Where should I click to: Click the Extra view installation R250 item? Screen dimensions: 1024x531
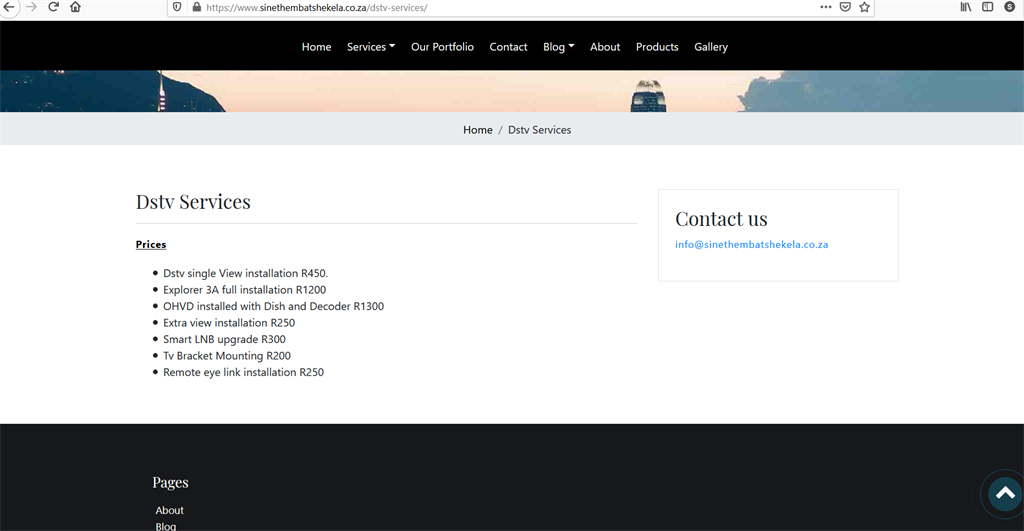pyautogui.click(x=229, y=323)
